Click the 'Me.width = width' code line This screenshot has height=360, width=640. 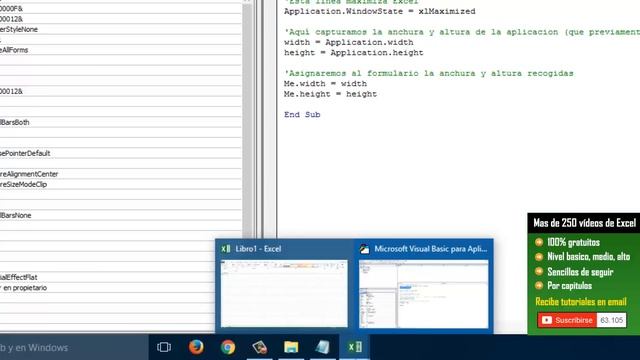pos(325,84)
